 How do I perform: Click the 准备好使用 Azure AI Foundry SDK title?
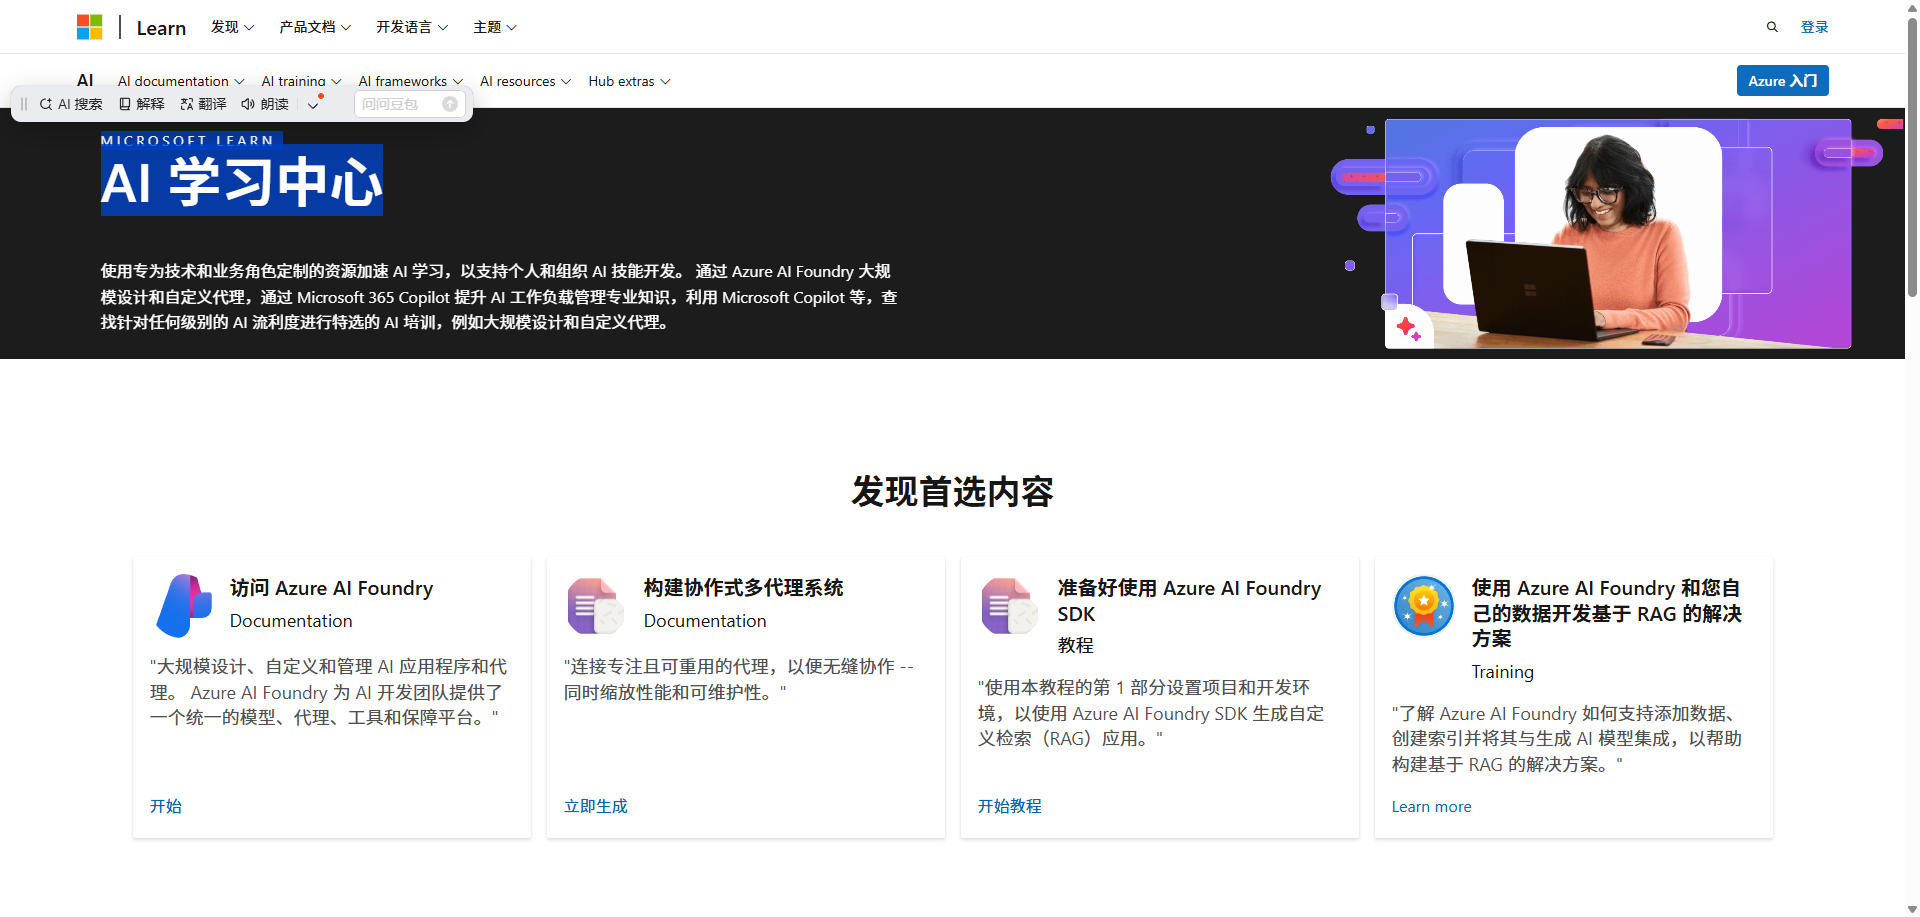[1189, 601]
